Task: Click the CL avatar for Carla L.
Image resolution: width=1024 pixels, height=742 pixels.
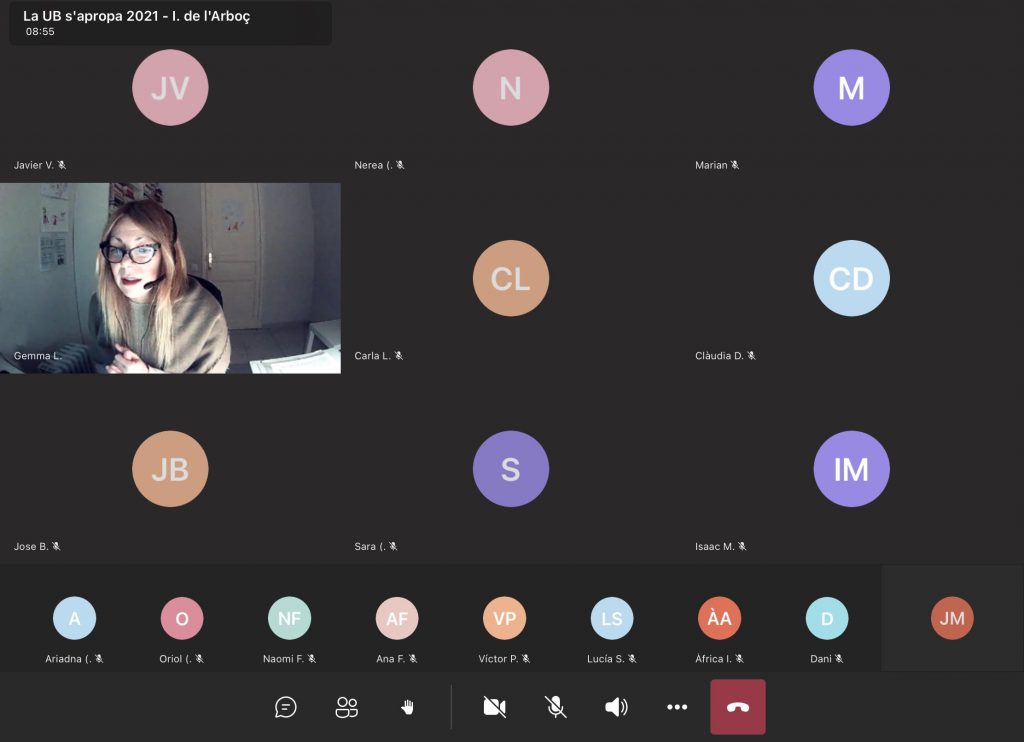Action: coord(511,279)
